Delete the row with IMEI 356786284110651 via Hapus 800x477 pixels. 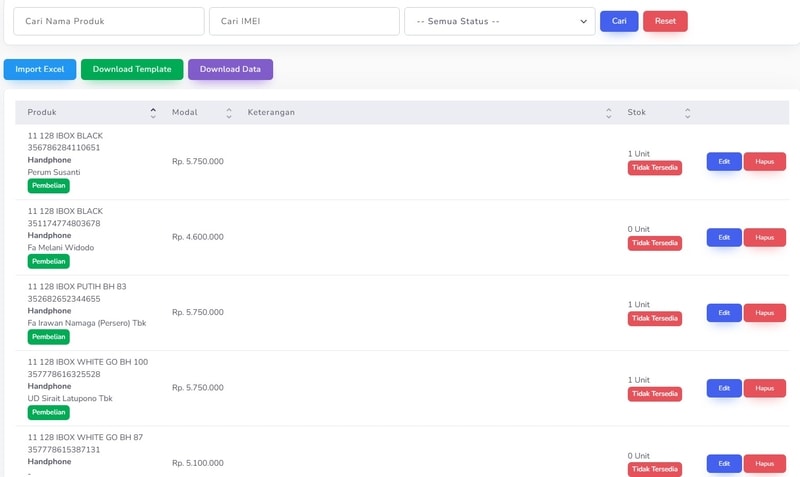(764, 162)
